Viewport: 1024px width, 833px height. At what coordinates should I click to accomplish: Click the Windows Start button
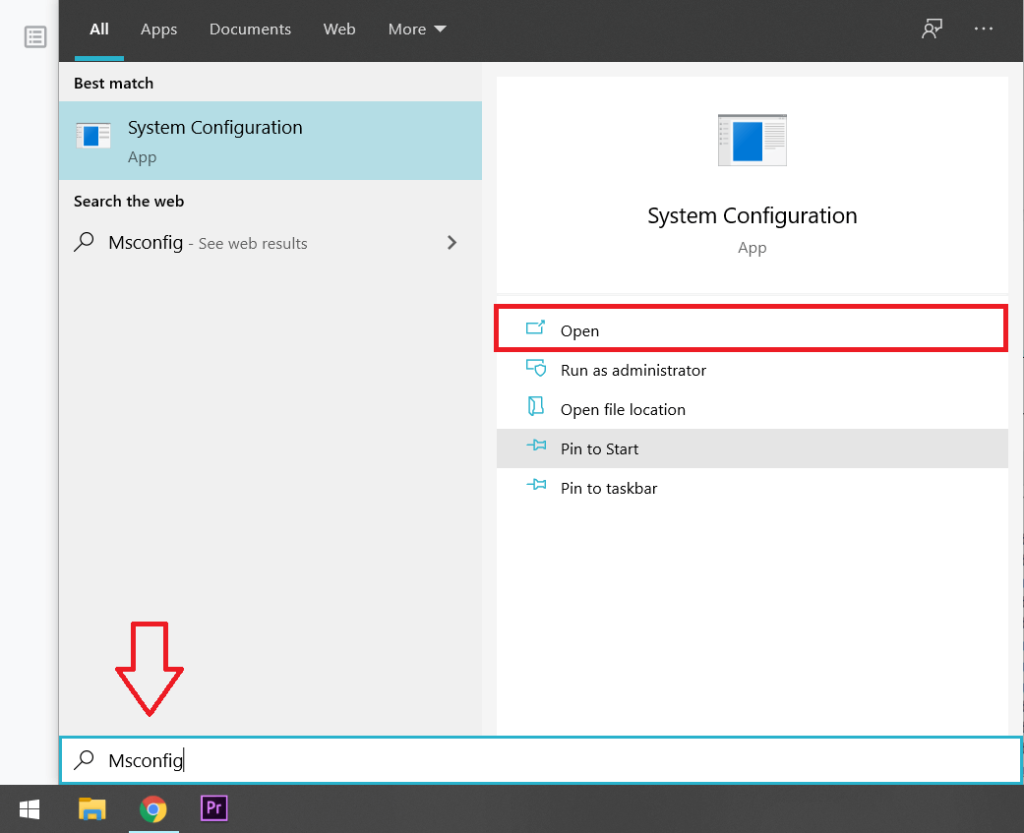pyautogui.click(x=29, y=808)
